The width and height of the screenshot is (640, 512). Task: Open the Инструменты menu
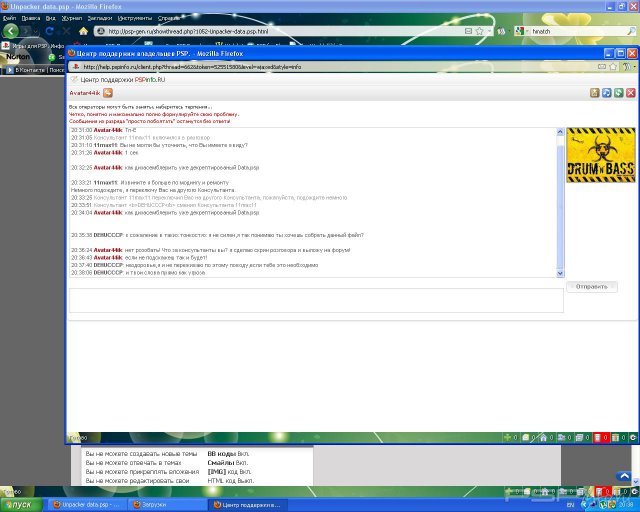pos(135,17)
